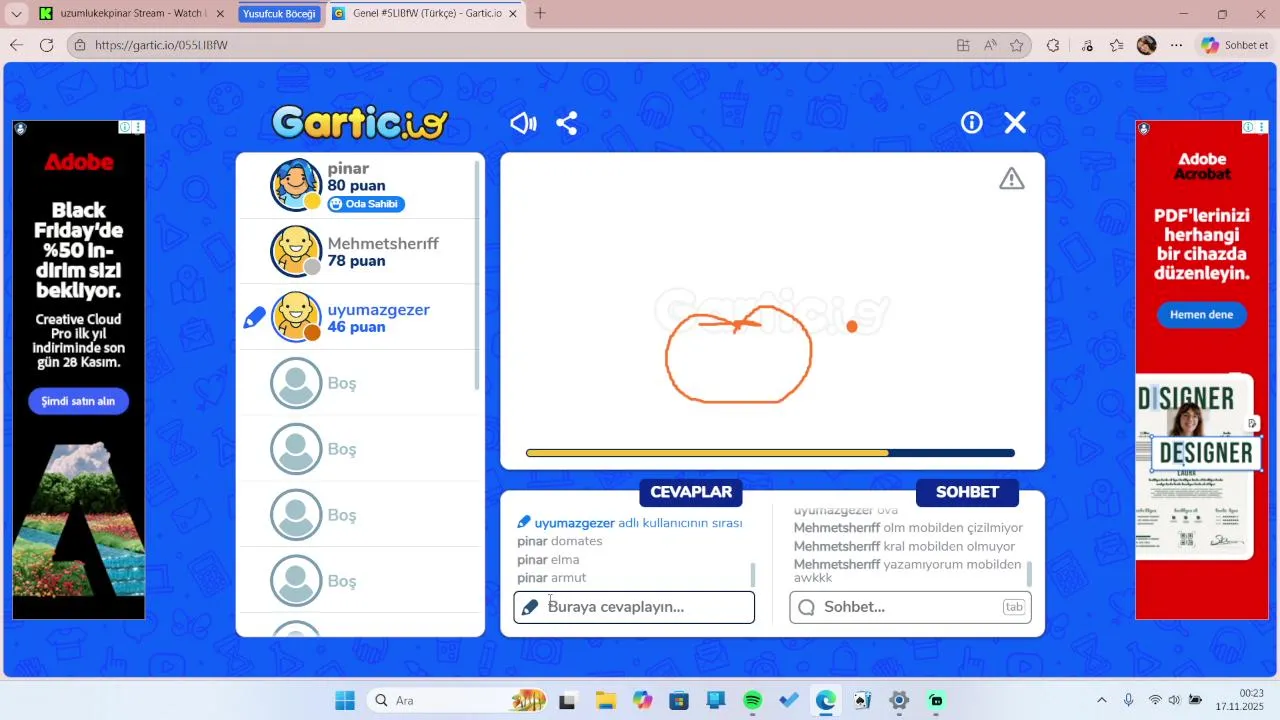Open Settings gear from the taskbar
Viewport: 1280px width, 720px height.
point(899,700)
